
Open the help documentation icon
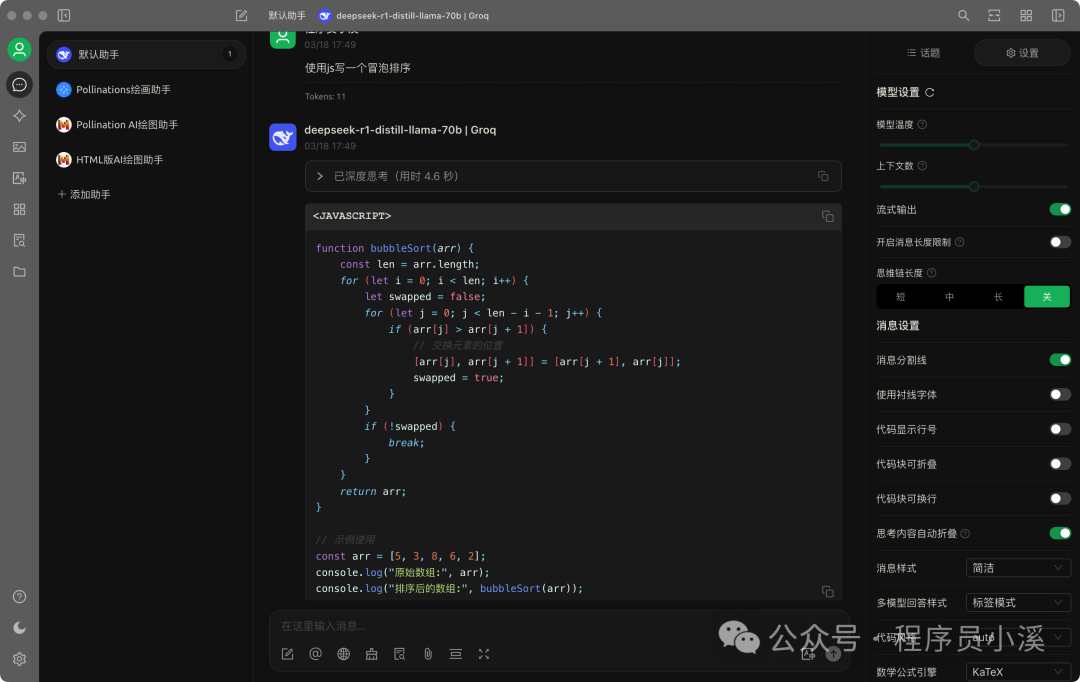click(x=19, y=597)
